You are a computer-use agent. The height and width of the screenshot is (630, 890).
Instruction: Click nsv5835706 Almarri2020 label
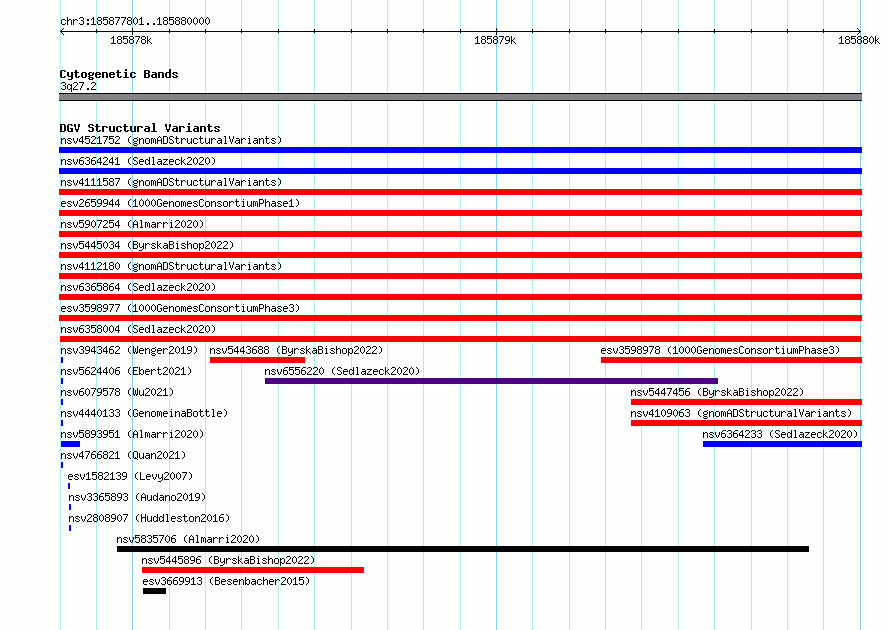click(x=188, y=539)
